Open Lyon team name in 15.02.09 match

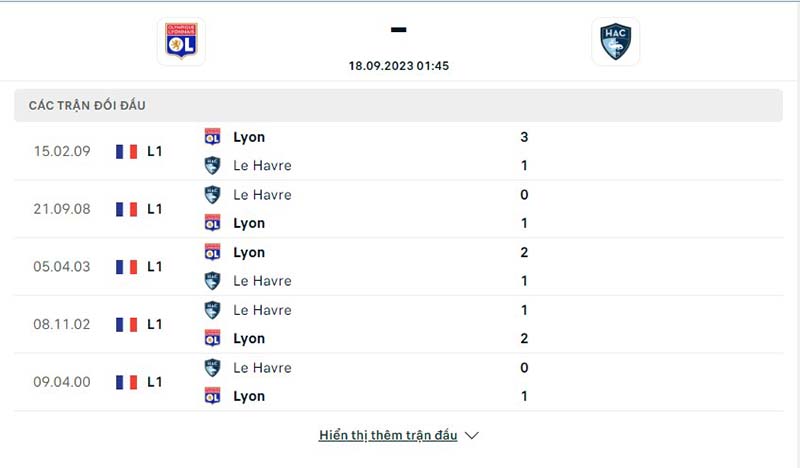pos(249,137)
